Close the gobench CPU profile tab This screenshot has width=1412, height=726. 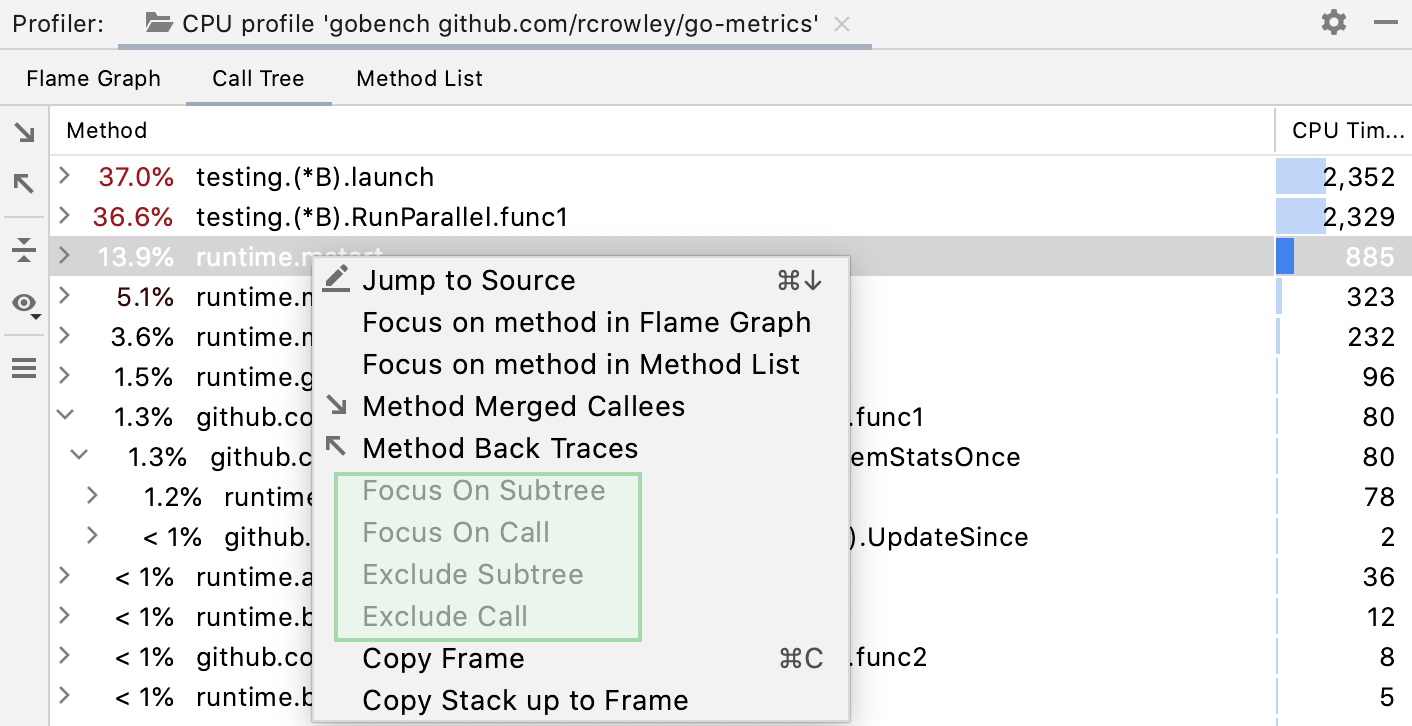[x=841, y=23]
